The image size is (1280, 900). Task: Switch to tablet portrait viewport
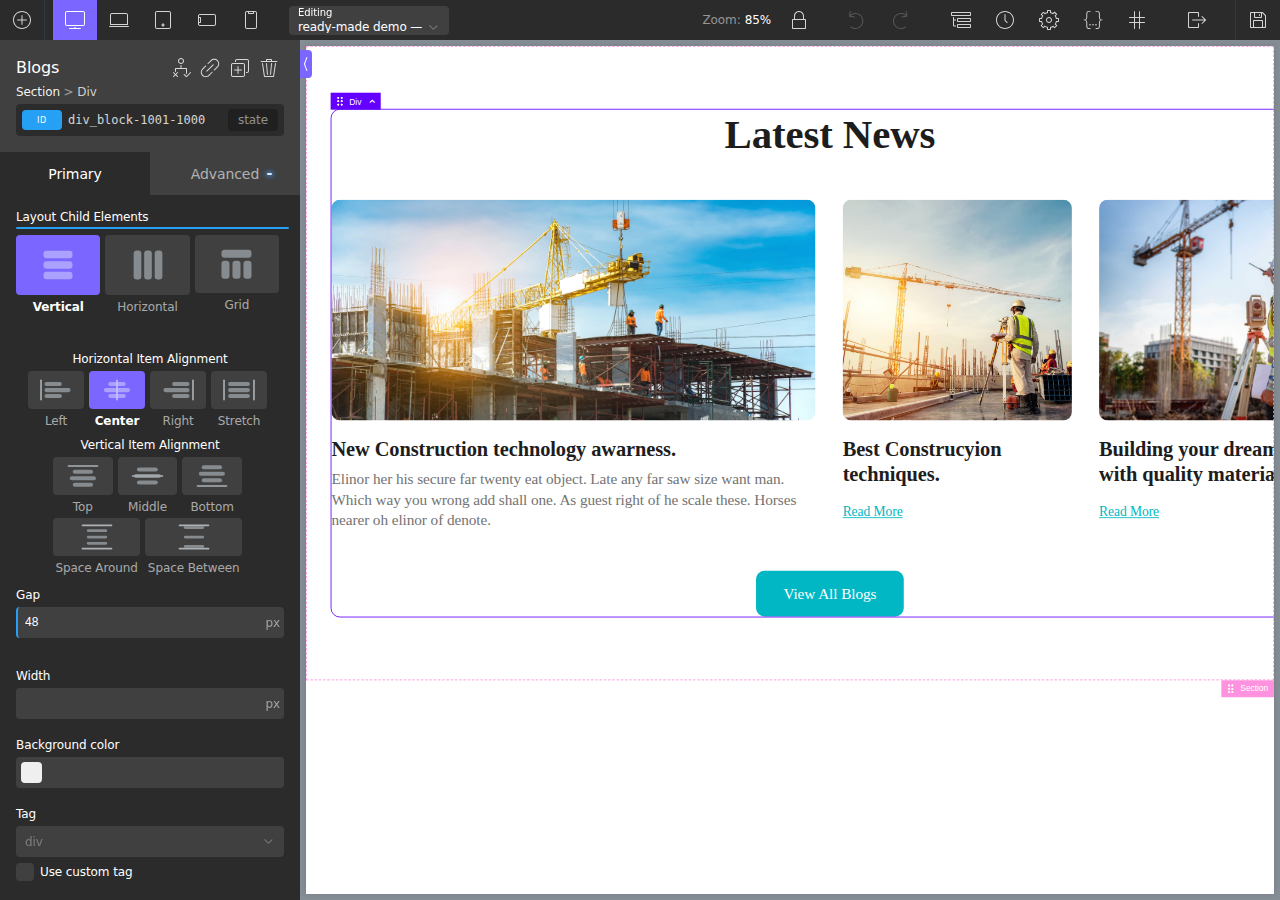point(163,20)
